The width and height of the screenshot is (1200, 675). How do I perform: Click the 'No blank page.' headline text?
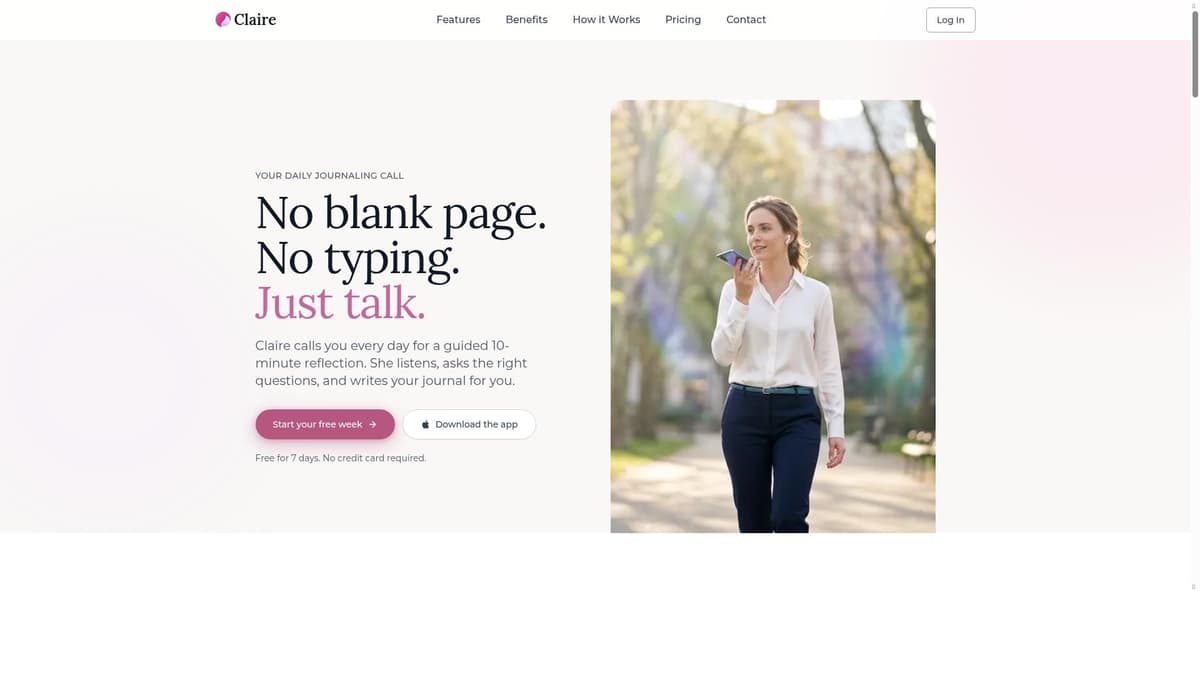point(401,213)
